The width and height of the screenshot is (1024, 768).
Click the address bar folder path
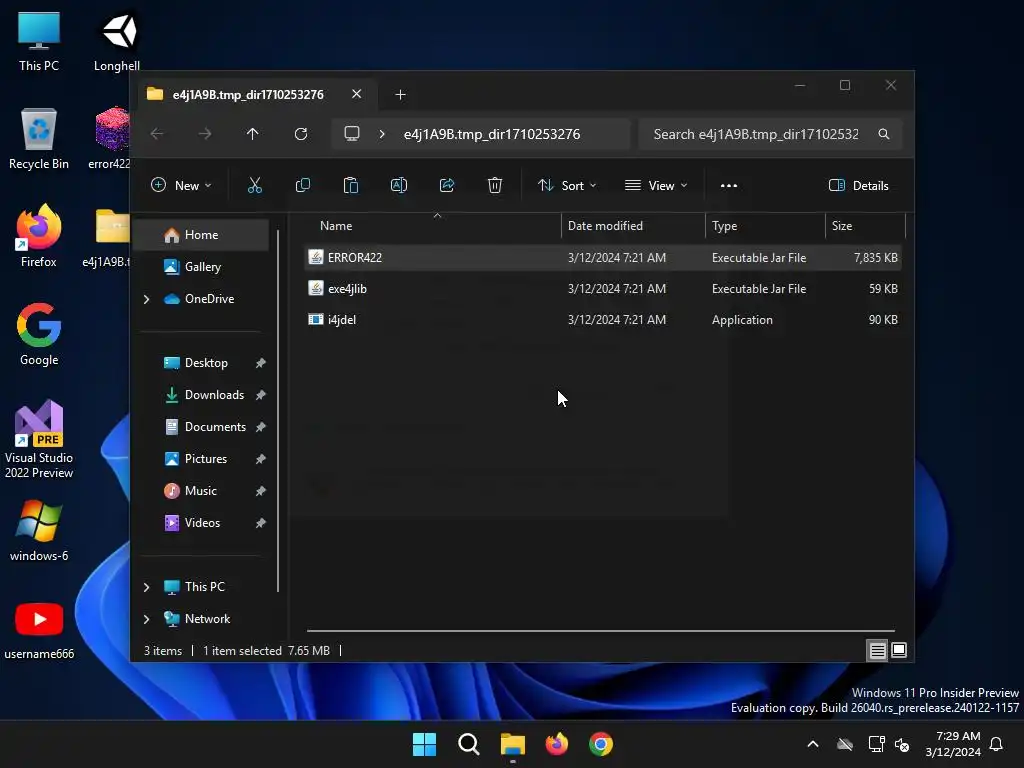point(492,134)
